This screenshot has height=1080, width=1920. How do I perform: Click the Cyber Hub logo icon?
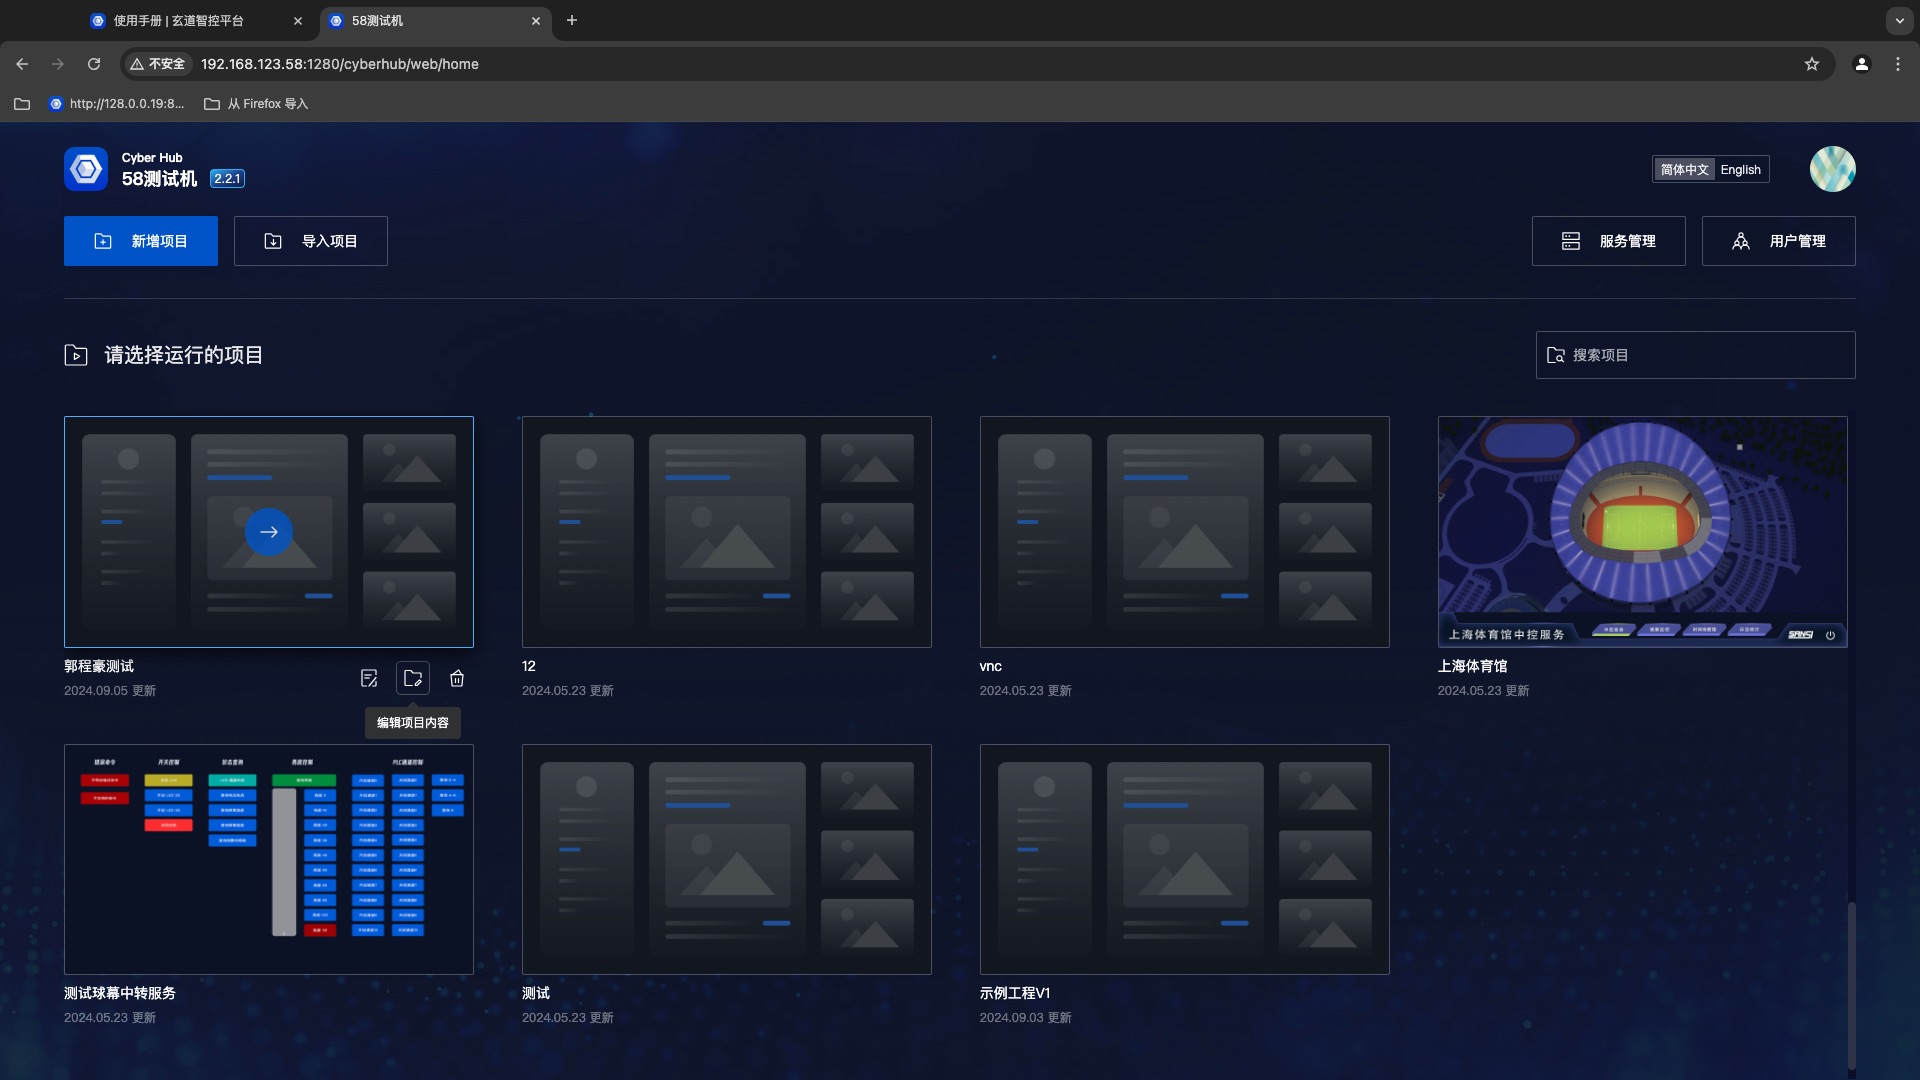[86, 169]
